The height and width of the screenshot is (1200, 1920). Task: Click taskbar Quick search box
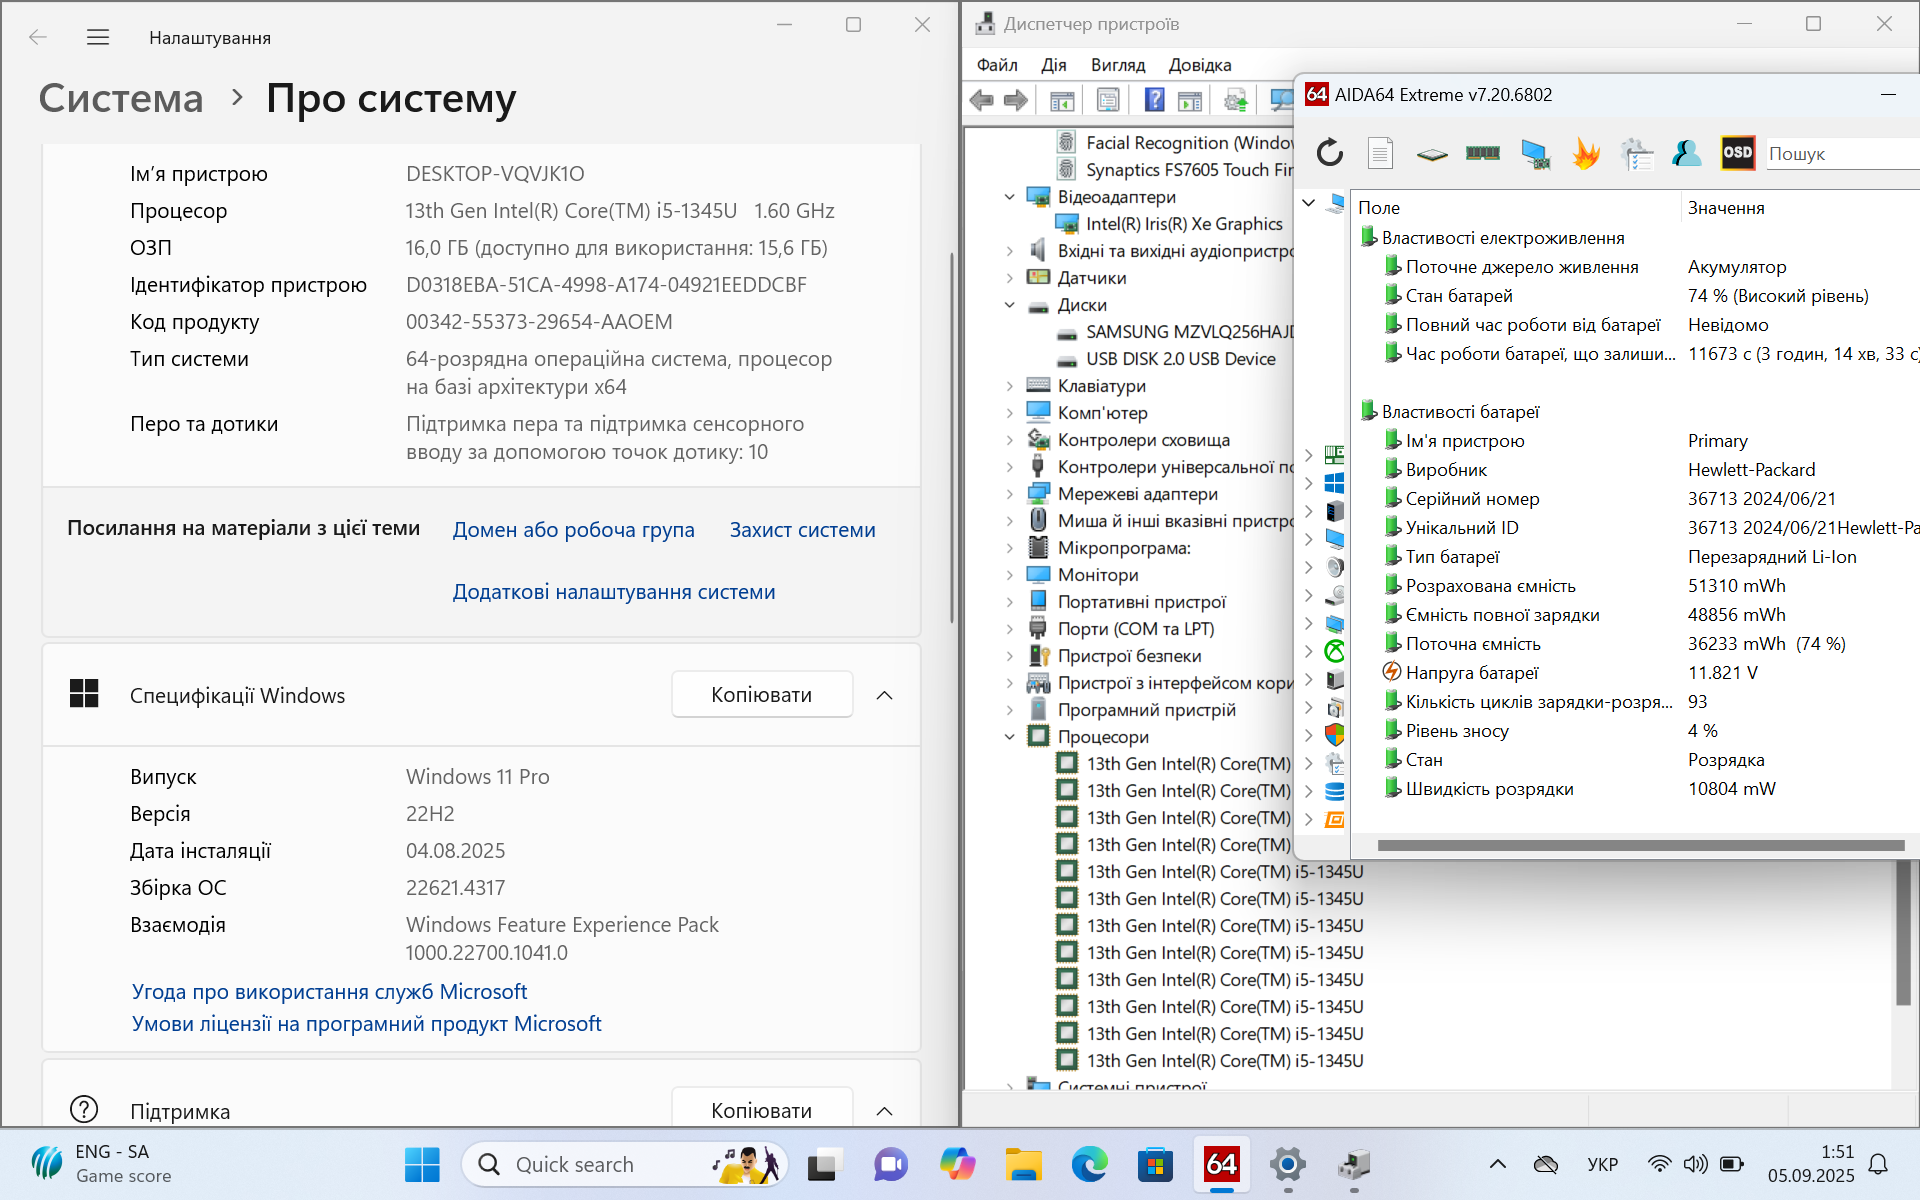point(625,1164)
